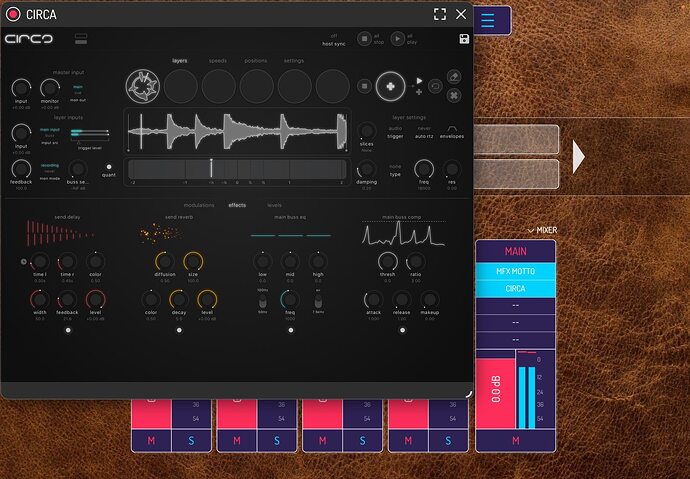Click the clear layer X icon
Screen dimensions: 690x479
[454, 95]
